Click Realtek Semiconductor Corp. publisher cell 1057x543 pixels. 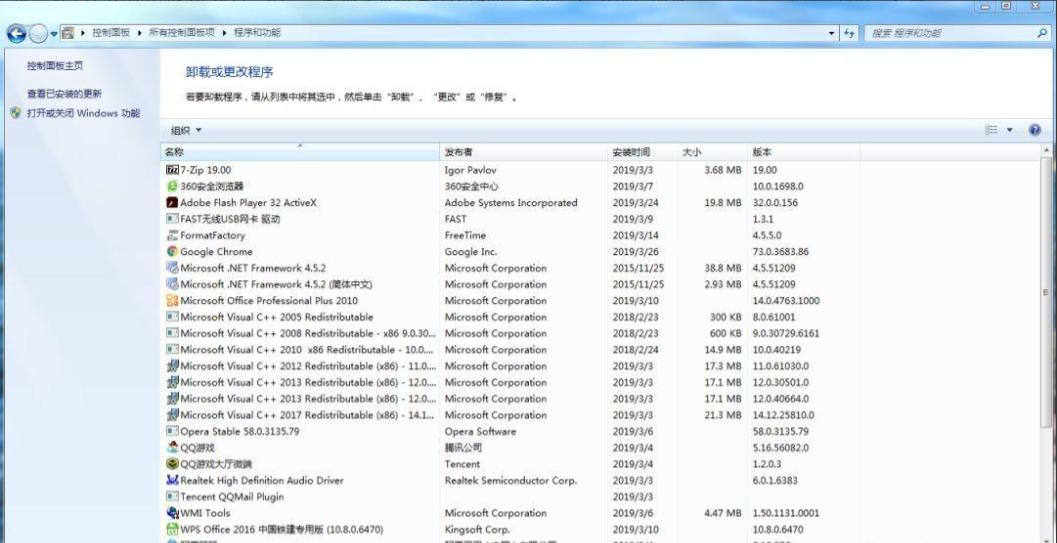tap(511, 481)
